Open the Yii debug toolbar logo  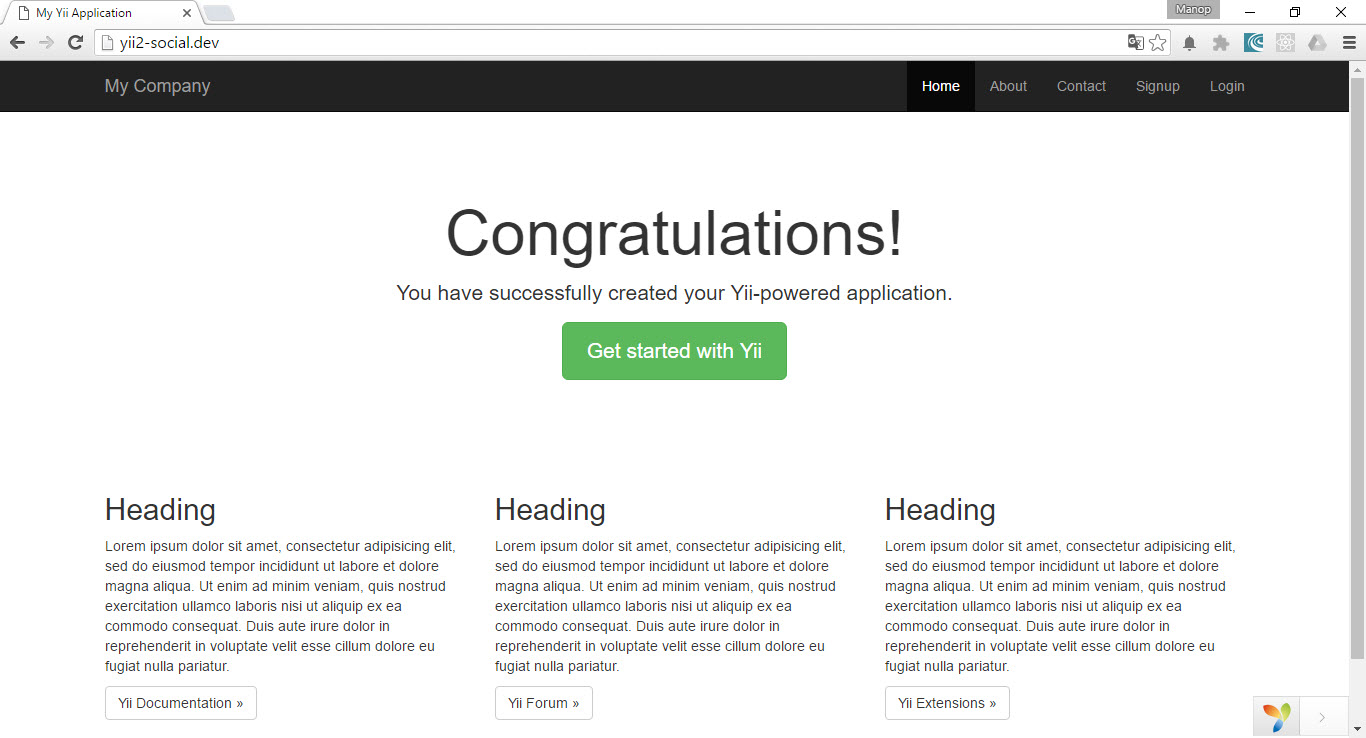[x=1276, y=717]
